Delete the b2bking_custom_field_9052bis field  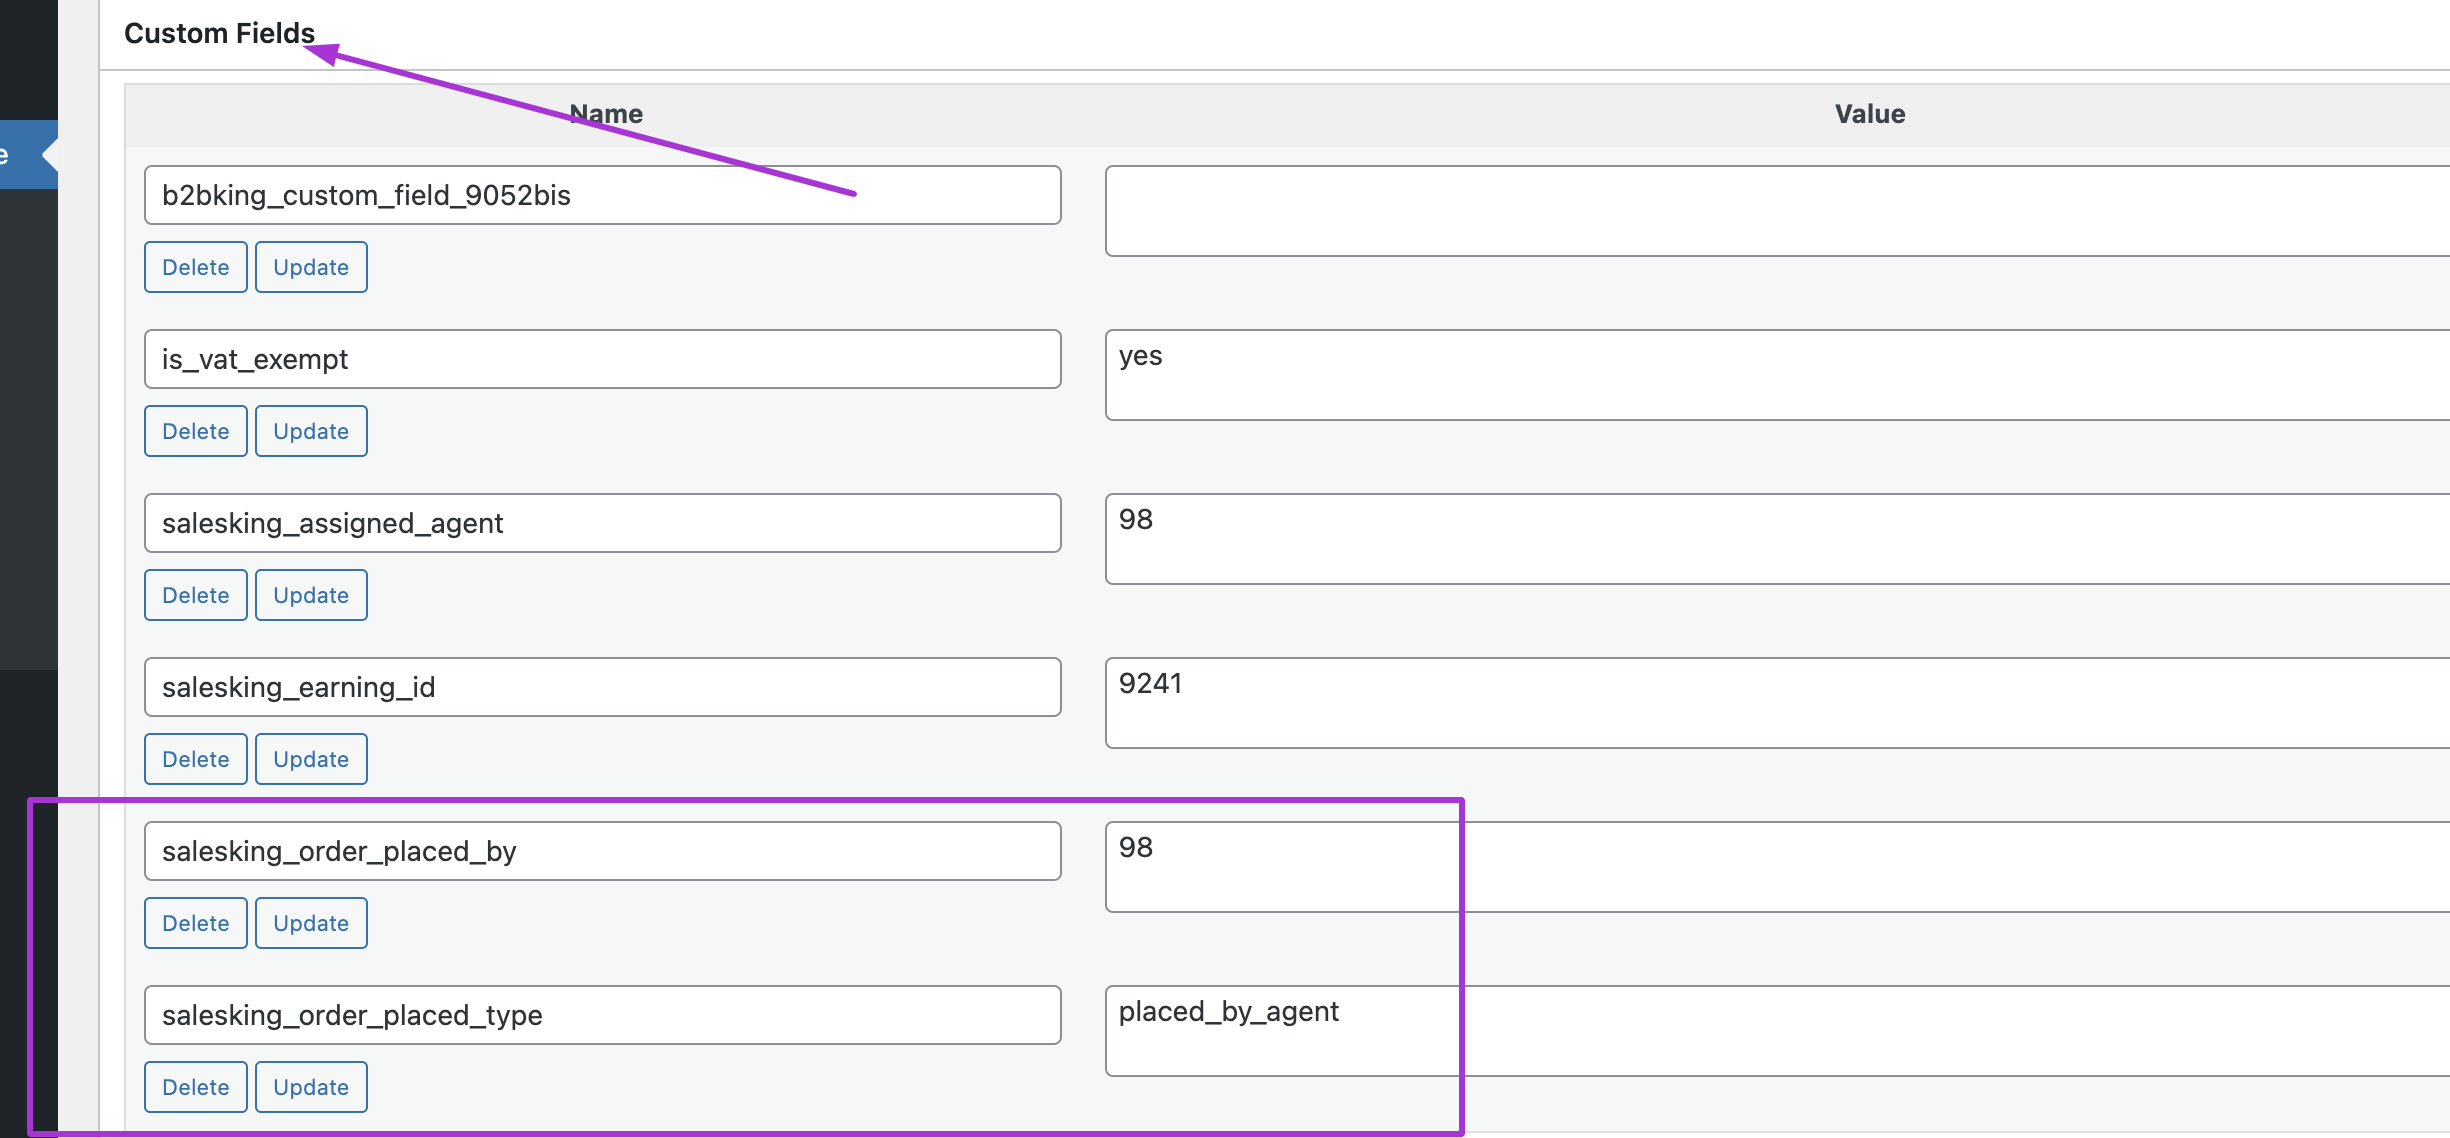tap(196, 267)
